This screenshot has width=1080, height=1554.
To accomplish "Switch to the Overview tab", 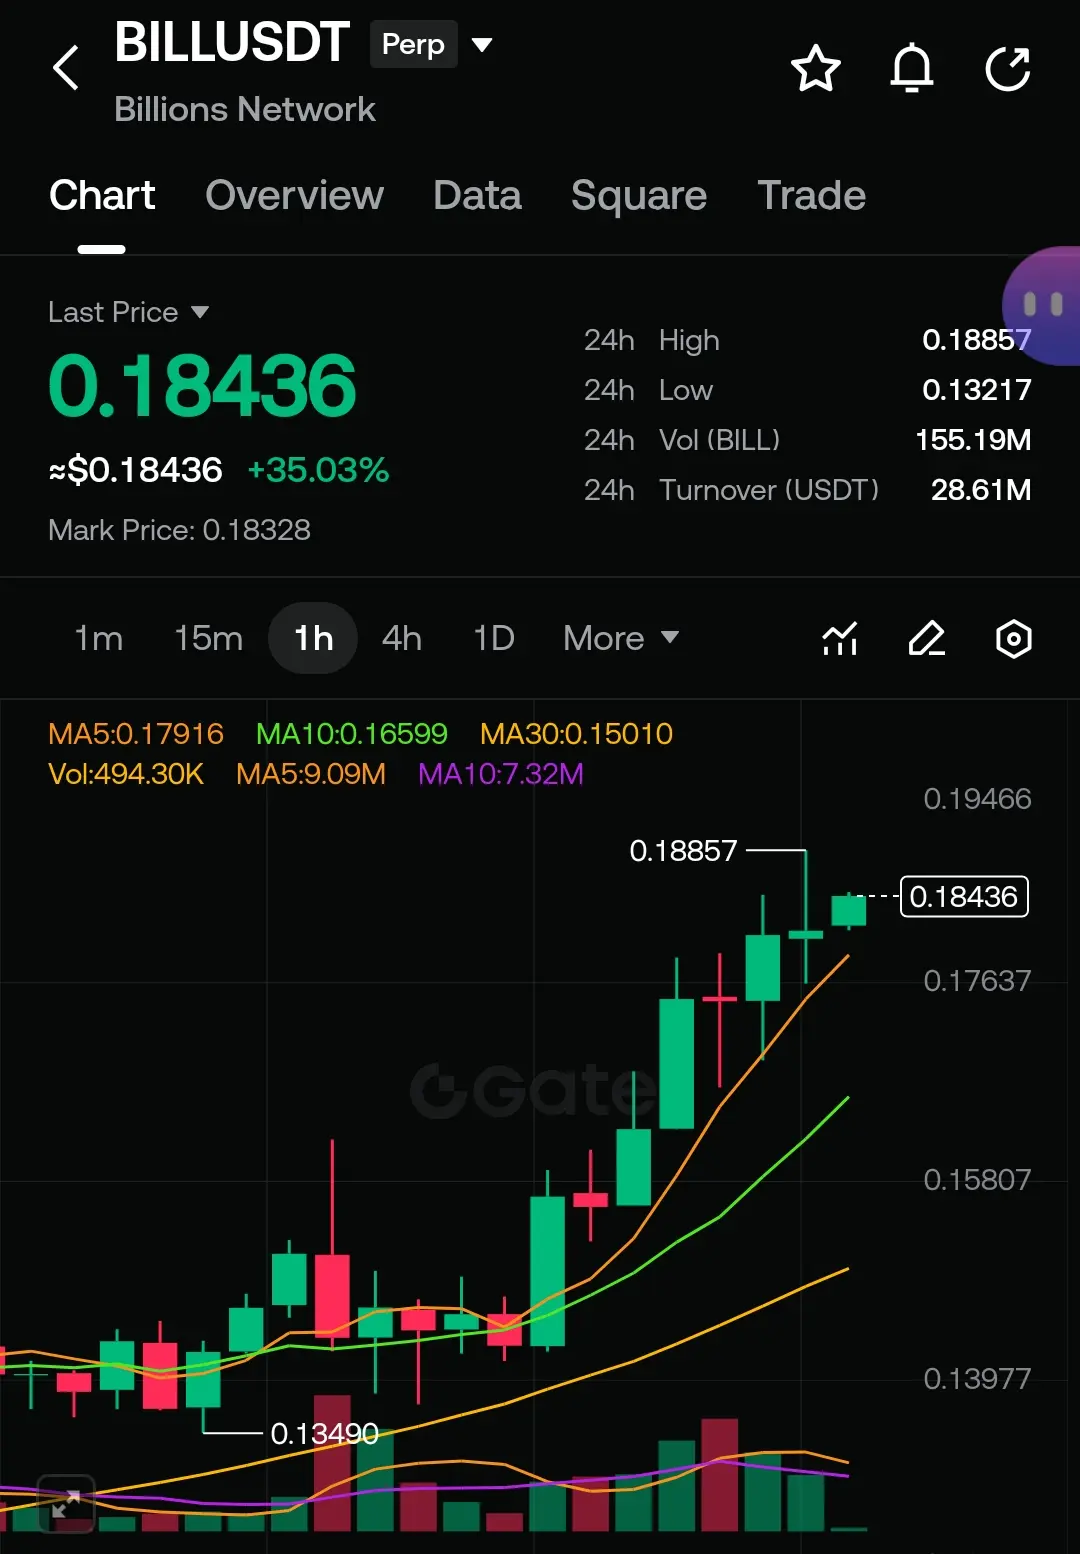I will (294, 196).
